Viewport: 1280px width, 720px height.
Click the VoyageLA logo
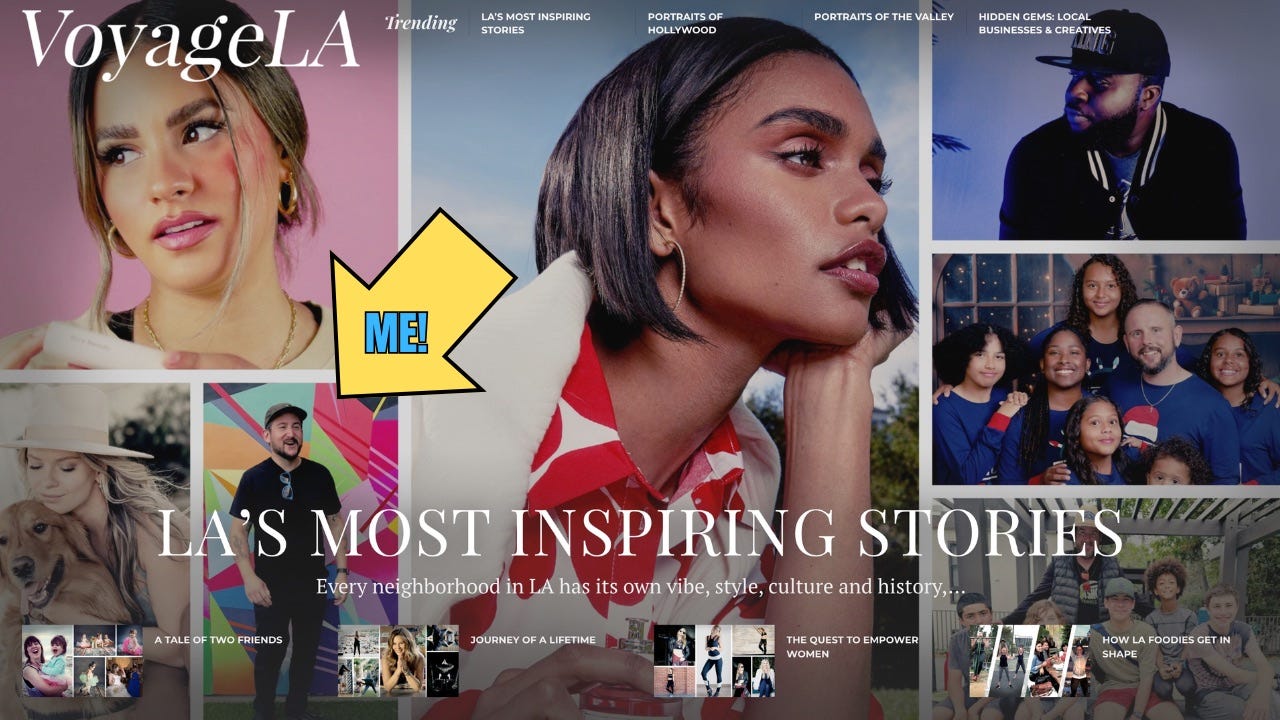190,42
